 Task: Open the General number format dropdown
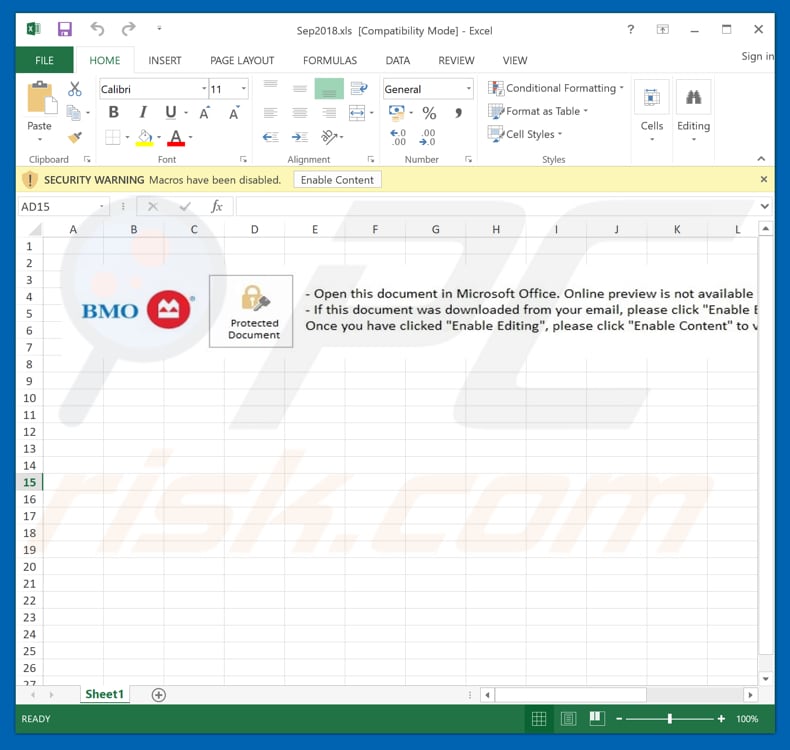pyautogui.click(x=469, y=89)
